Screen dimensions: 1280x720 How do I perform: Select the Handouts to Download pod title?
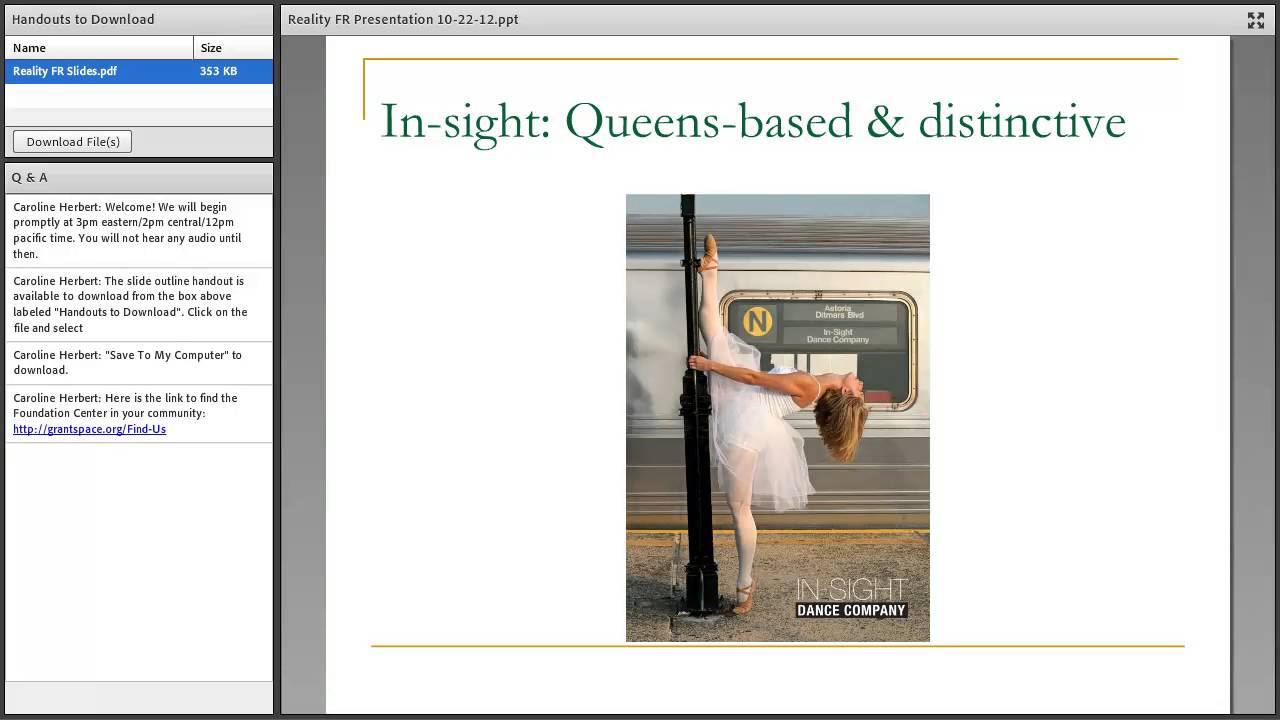click(83, 19)
